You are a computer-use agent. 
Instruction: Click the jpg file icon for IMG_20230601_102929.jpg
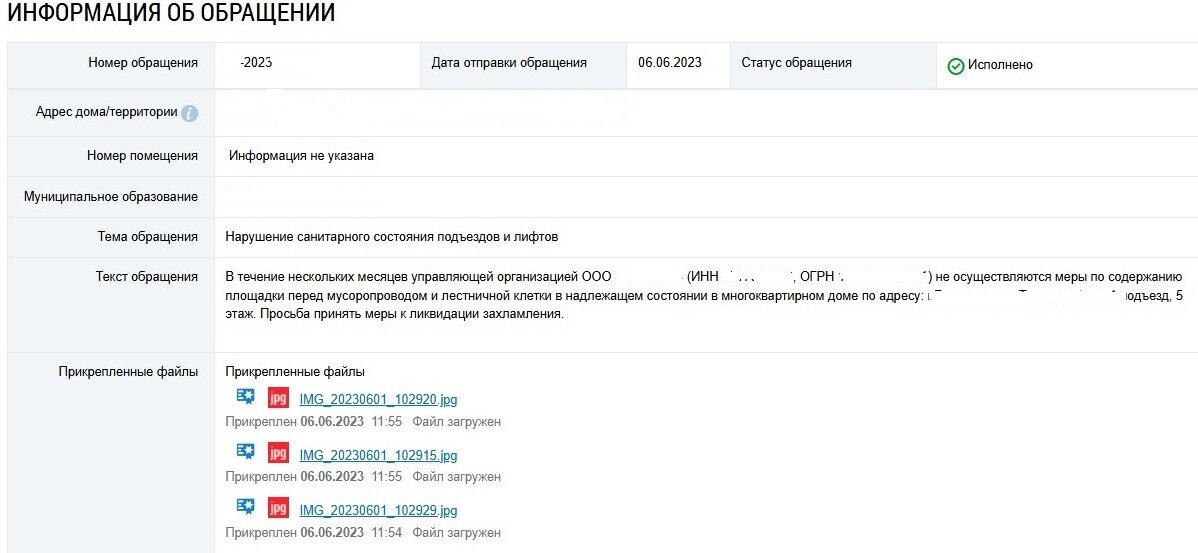279,508
